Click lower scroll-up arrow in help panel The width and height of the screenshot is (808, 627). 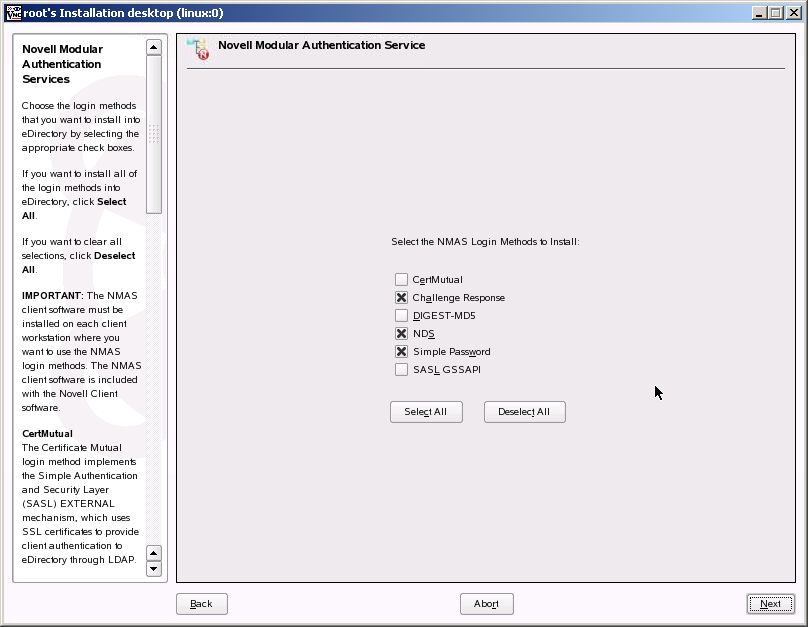[x=154, y=553]
